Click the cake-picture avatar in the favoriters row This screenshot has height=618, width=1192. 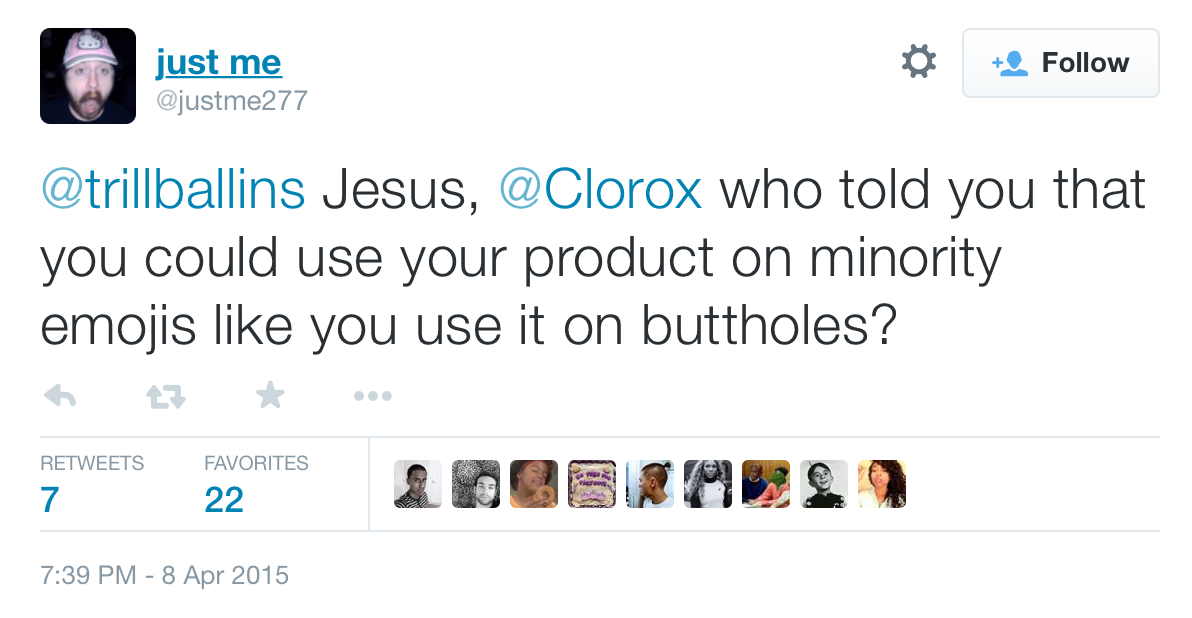(x=592, y=483)
